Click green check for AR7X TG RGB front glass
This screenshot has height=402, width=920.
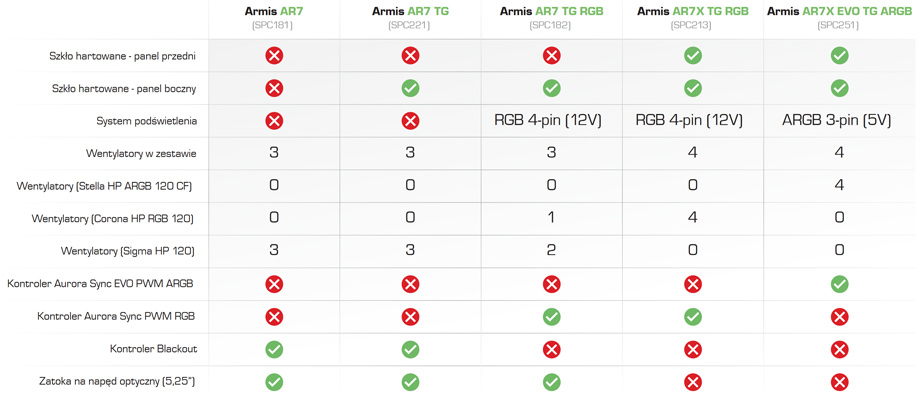click(x=693, y=56)
